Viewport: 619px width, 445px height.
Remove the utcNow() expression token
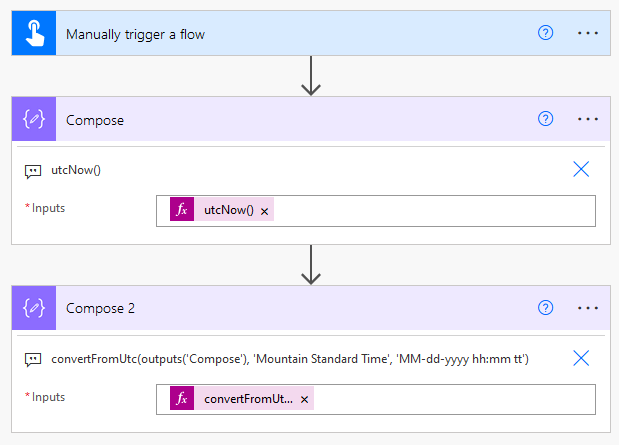coord(264,211)
